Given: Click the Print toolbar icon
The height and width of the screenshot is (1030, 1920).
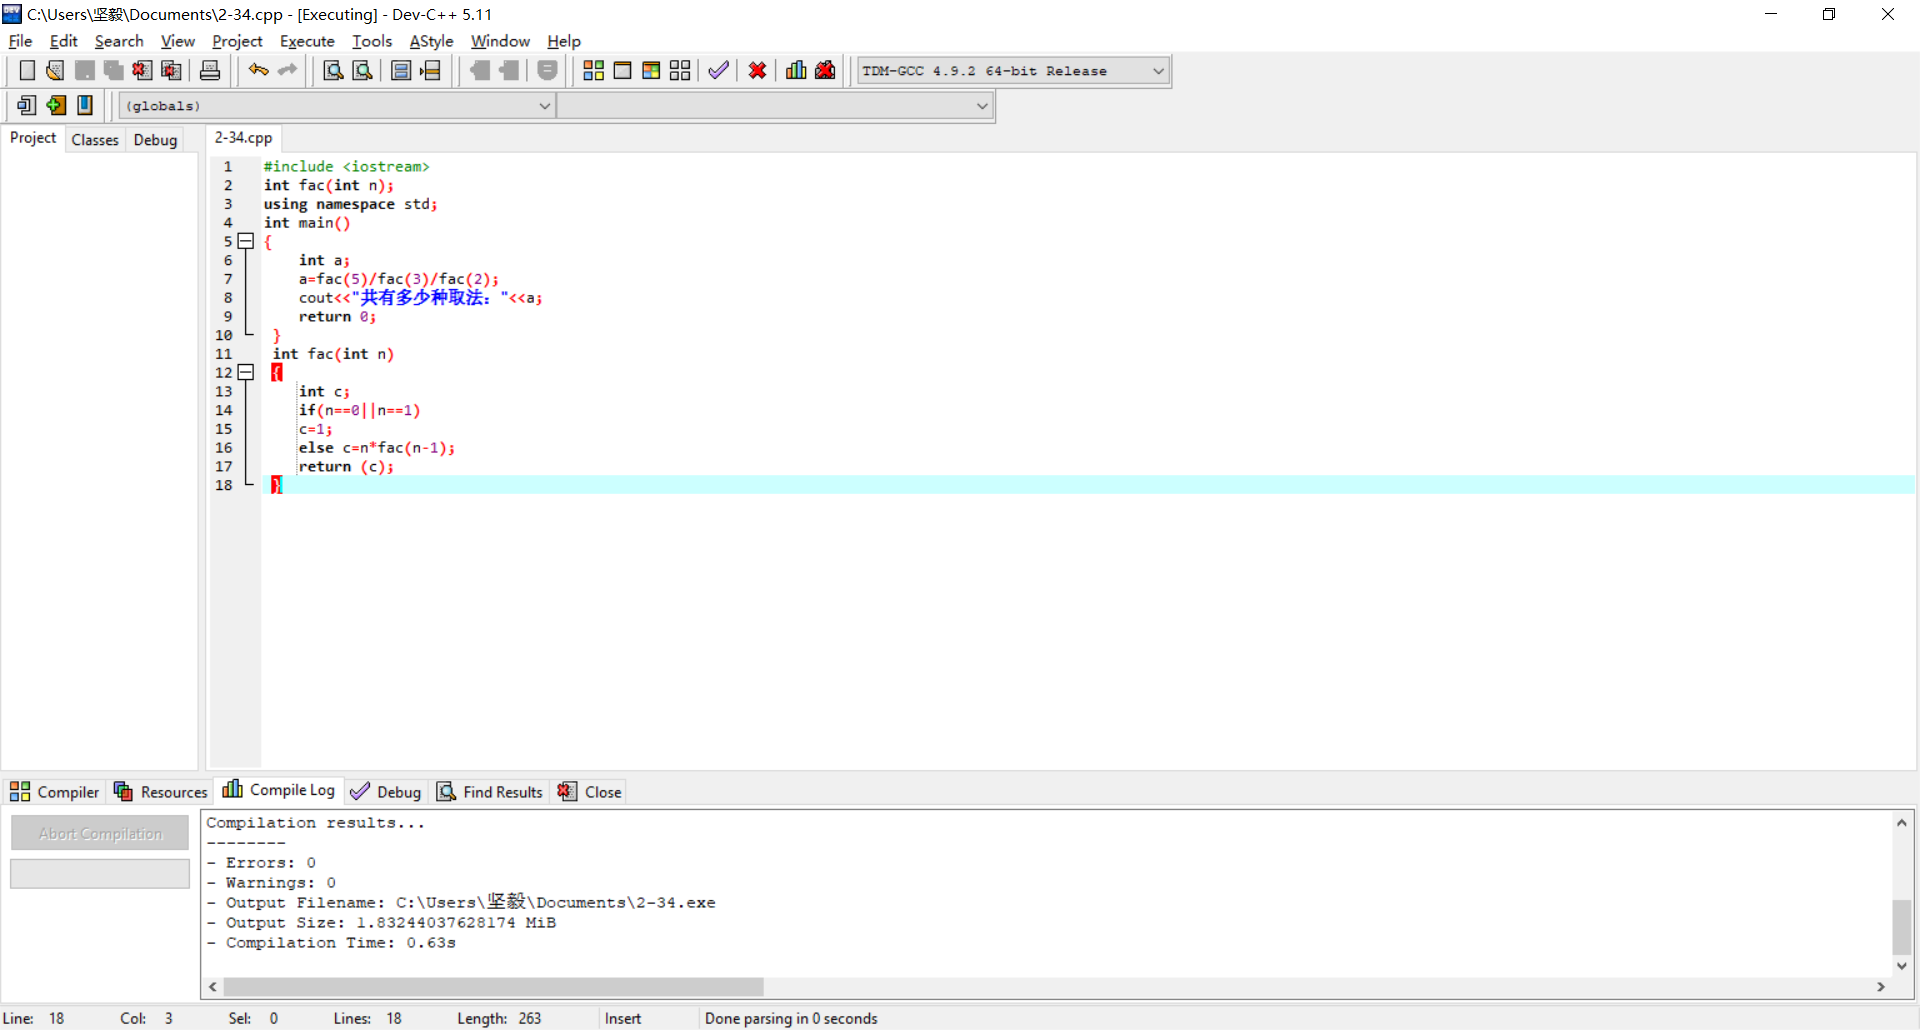Looking at the screenshot, I should click(210, 70).
